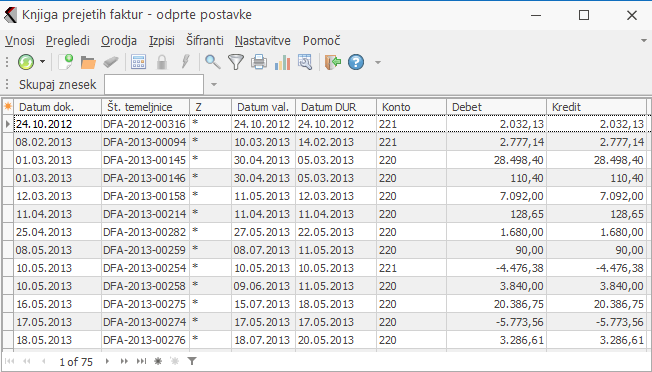Go to previous record navigator arrow
This screenshot has width=652, height=372.
click(x=44, y=361)
